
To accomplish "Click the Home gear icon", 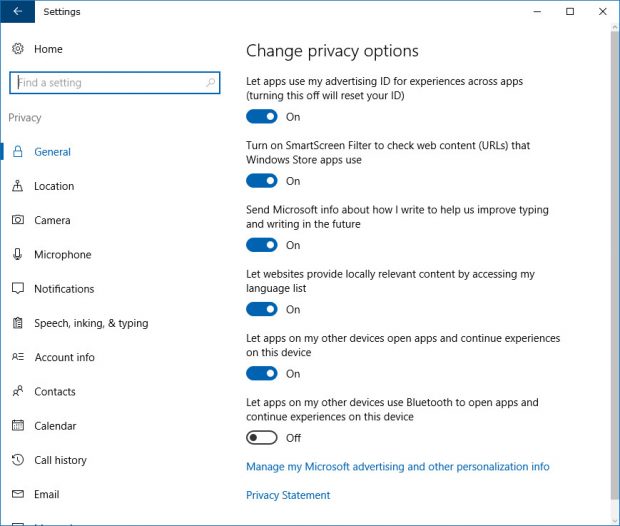I will click(18, 49).
